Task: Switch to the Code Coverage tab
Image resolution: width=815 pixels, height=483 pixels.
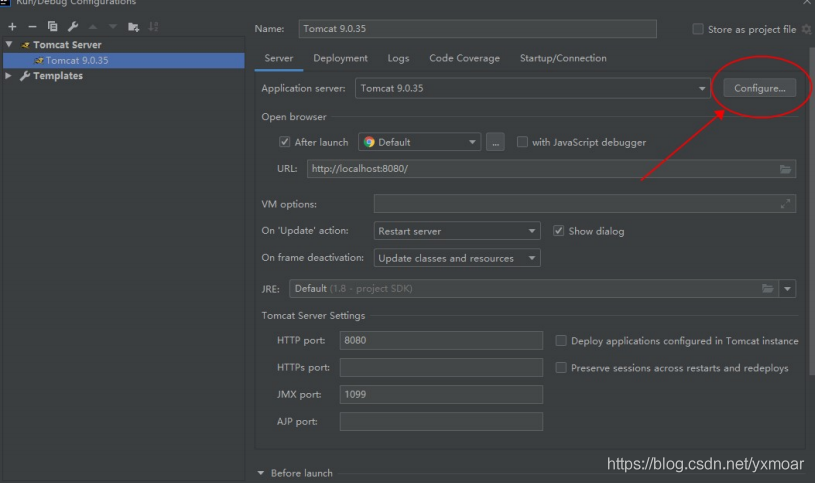Action: click(x=464, y=58)
